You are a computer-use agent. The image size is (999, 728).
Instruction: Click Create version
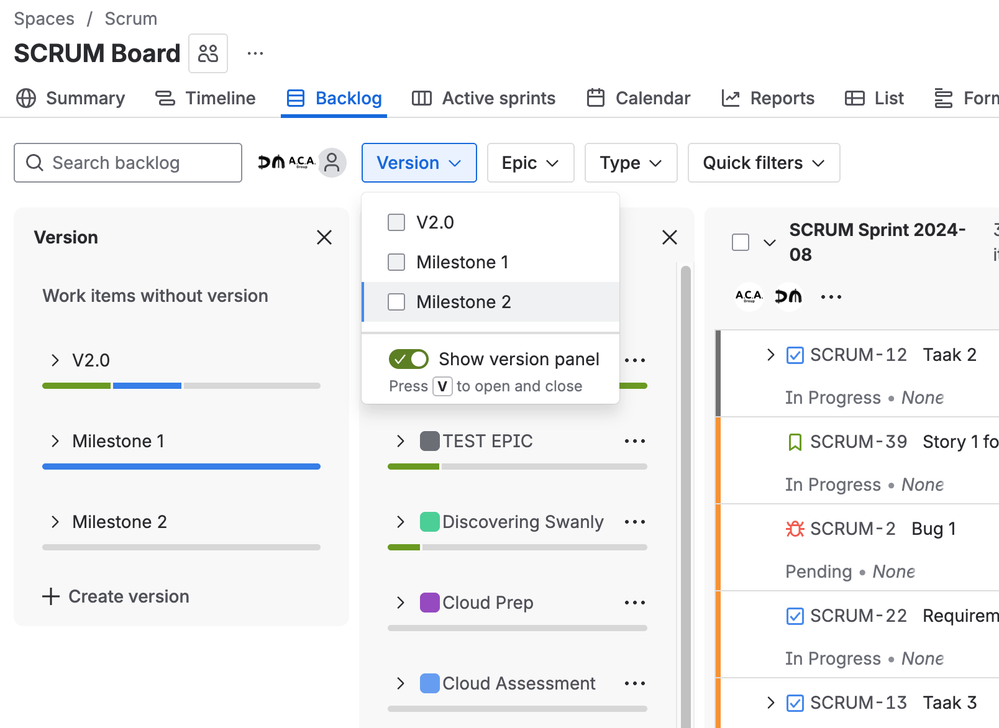[x=116, y=597]
